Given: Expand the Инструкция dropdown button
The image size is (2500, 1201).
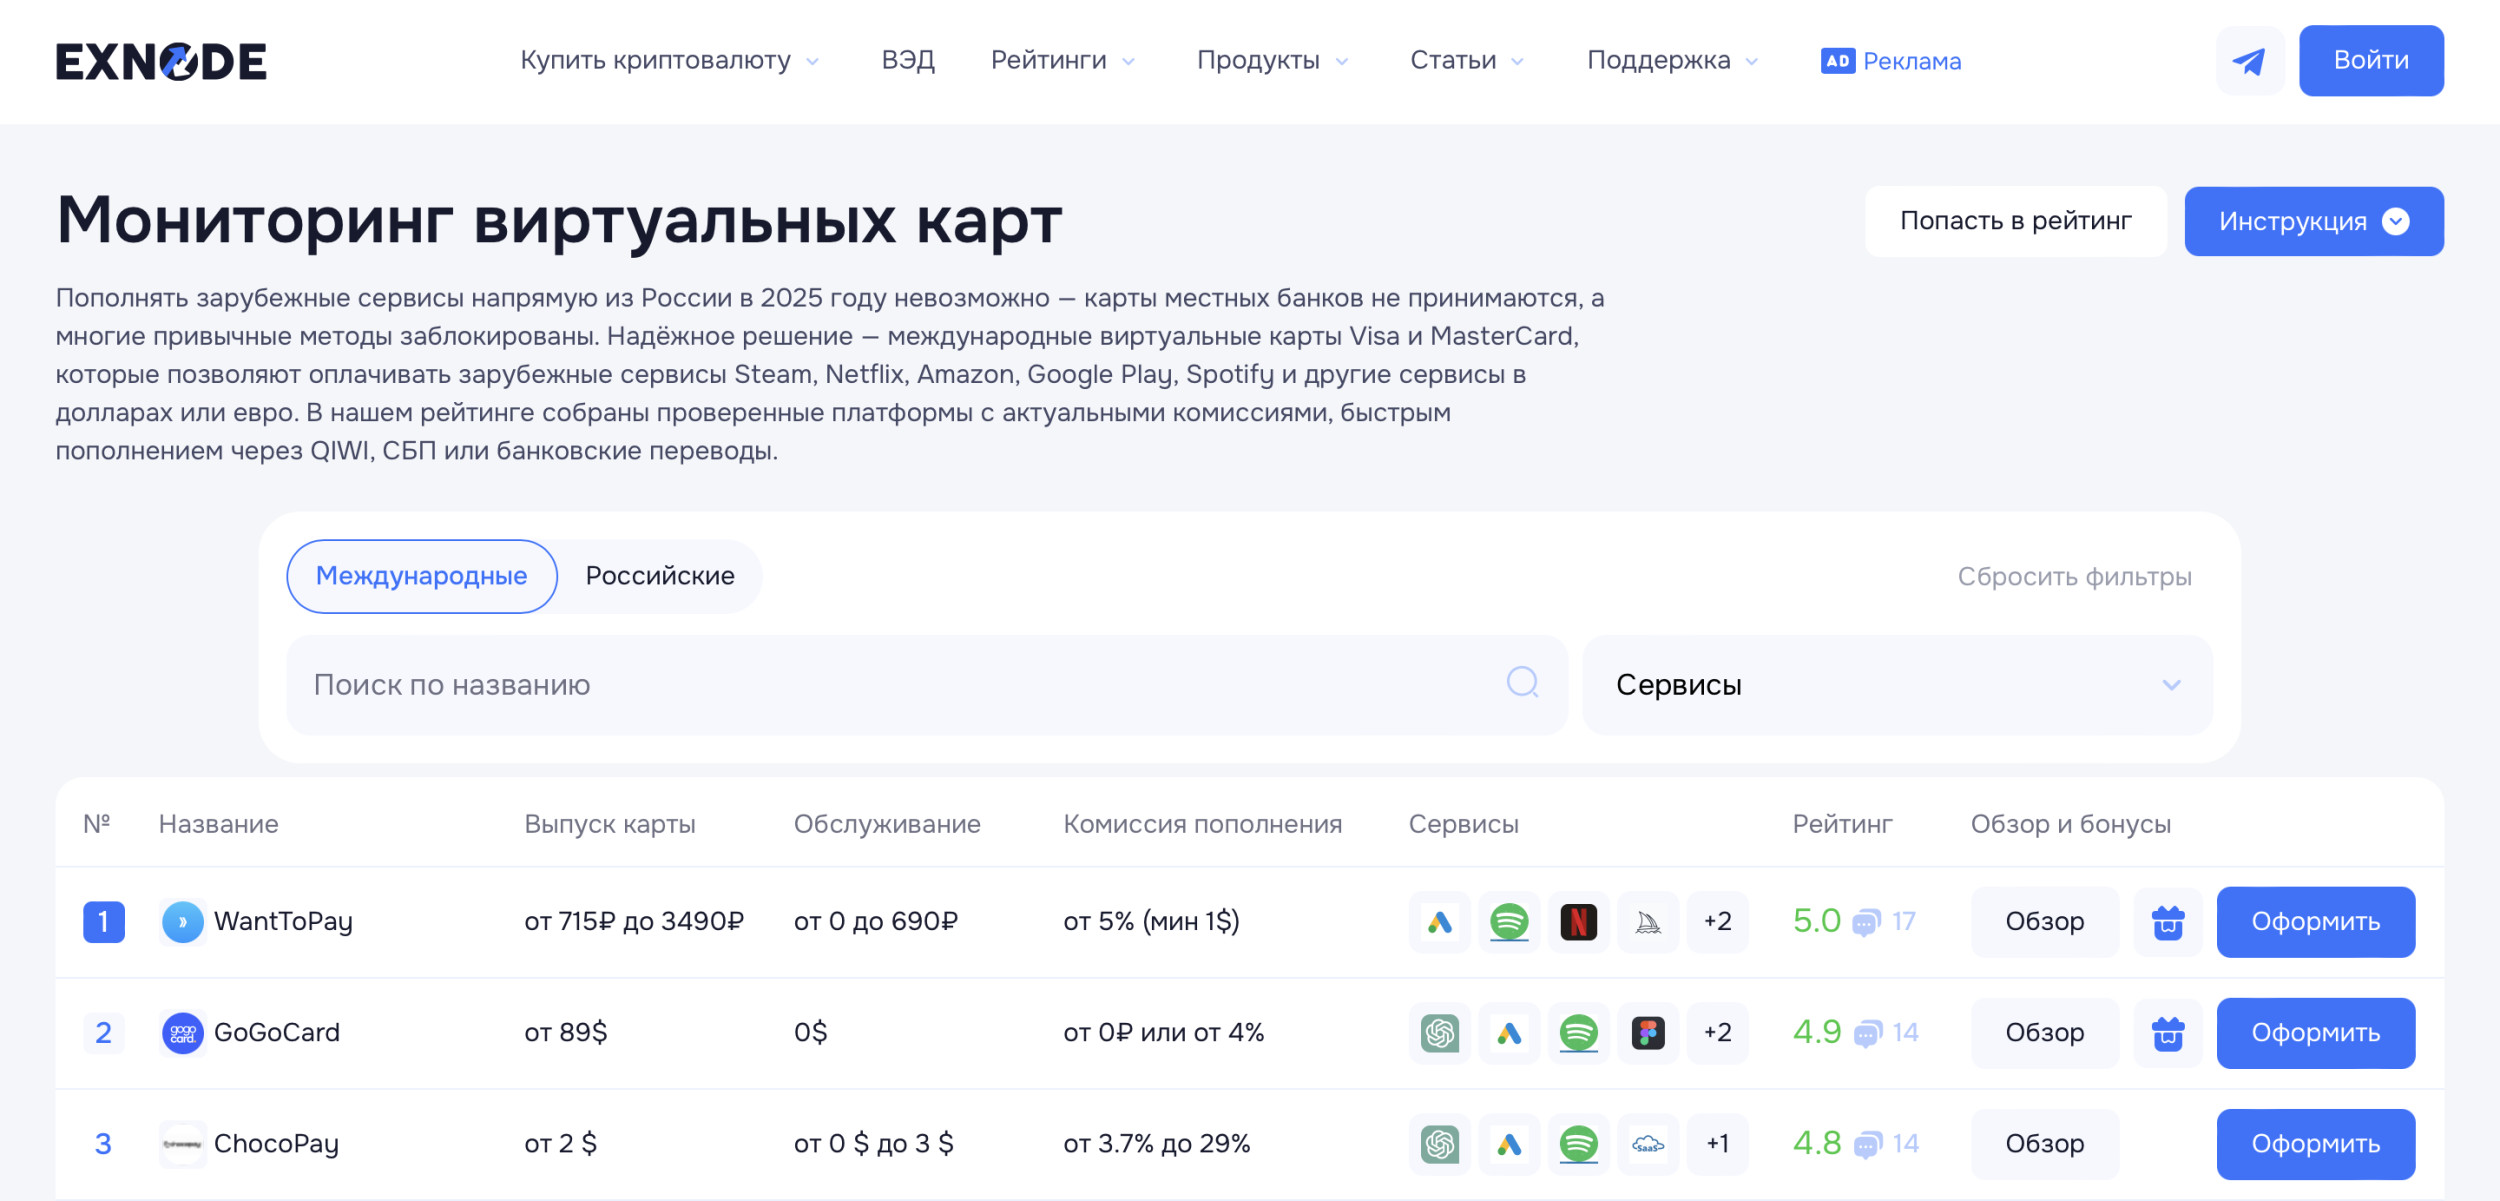Looking at the screenshot, I should pyautogui.click(x=2313, y=221).
